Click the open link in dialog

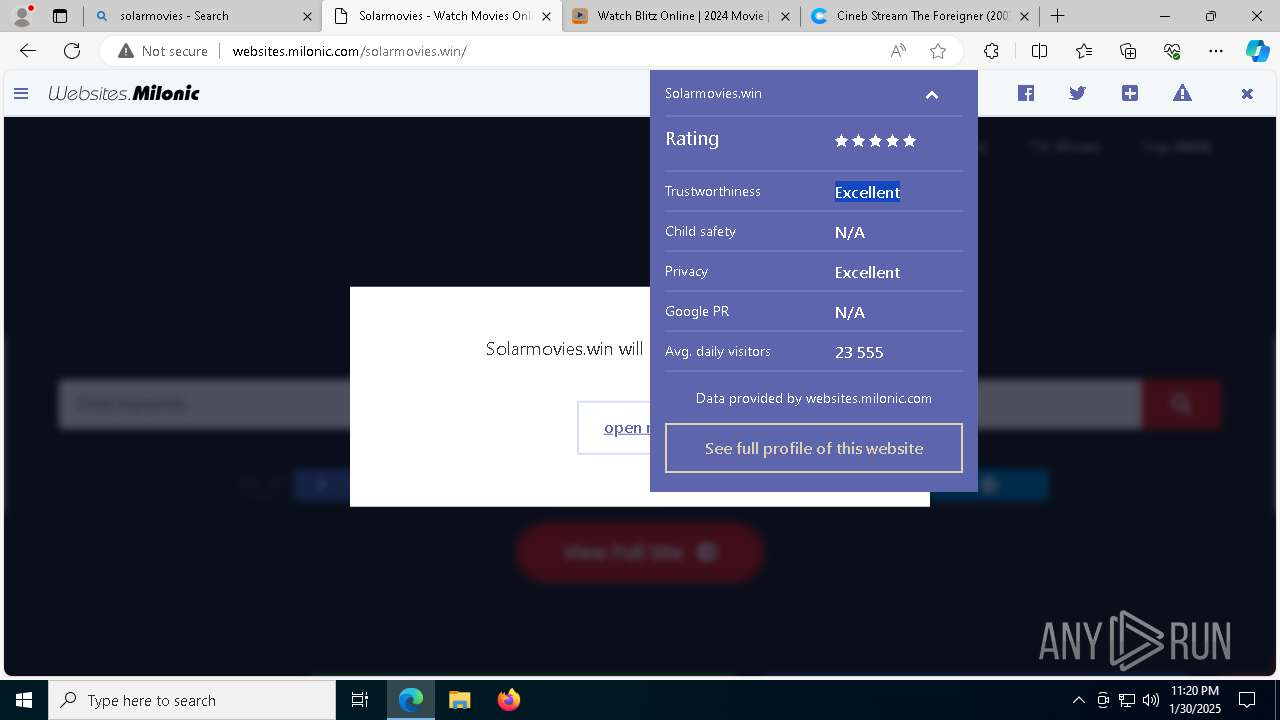click(626, 428)
